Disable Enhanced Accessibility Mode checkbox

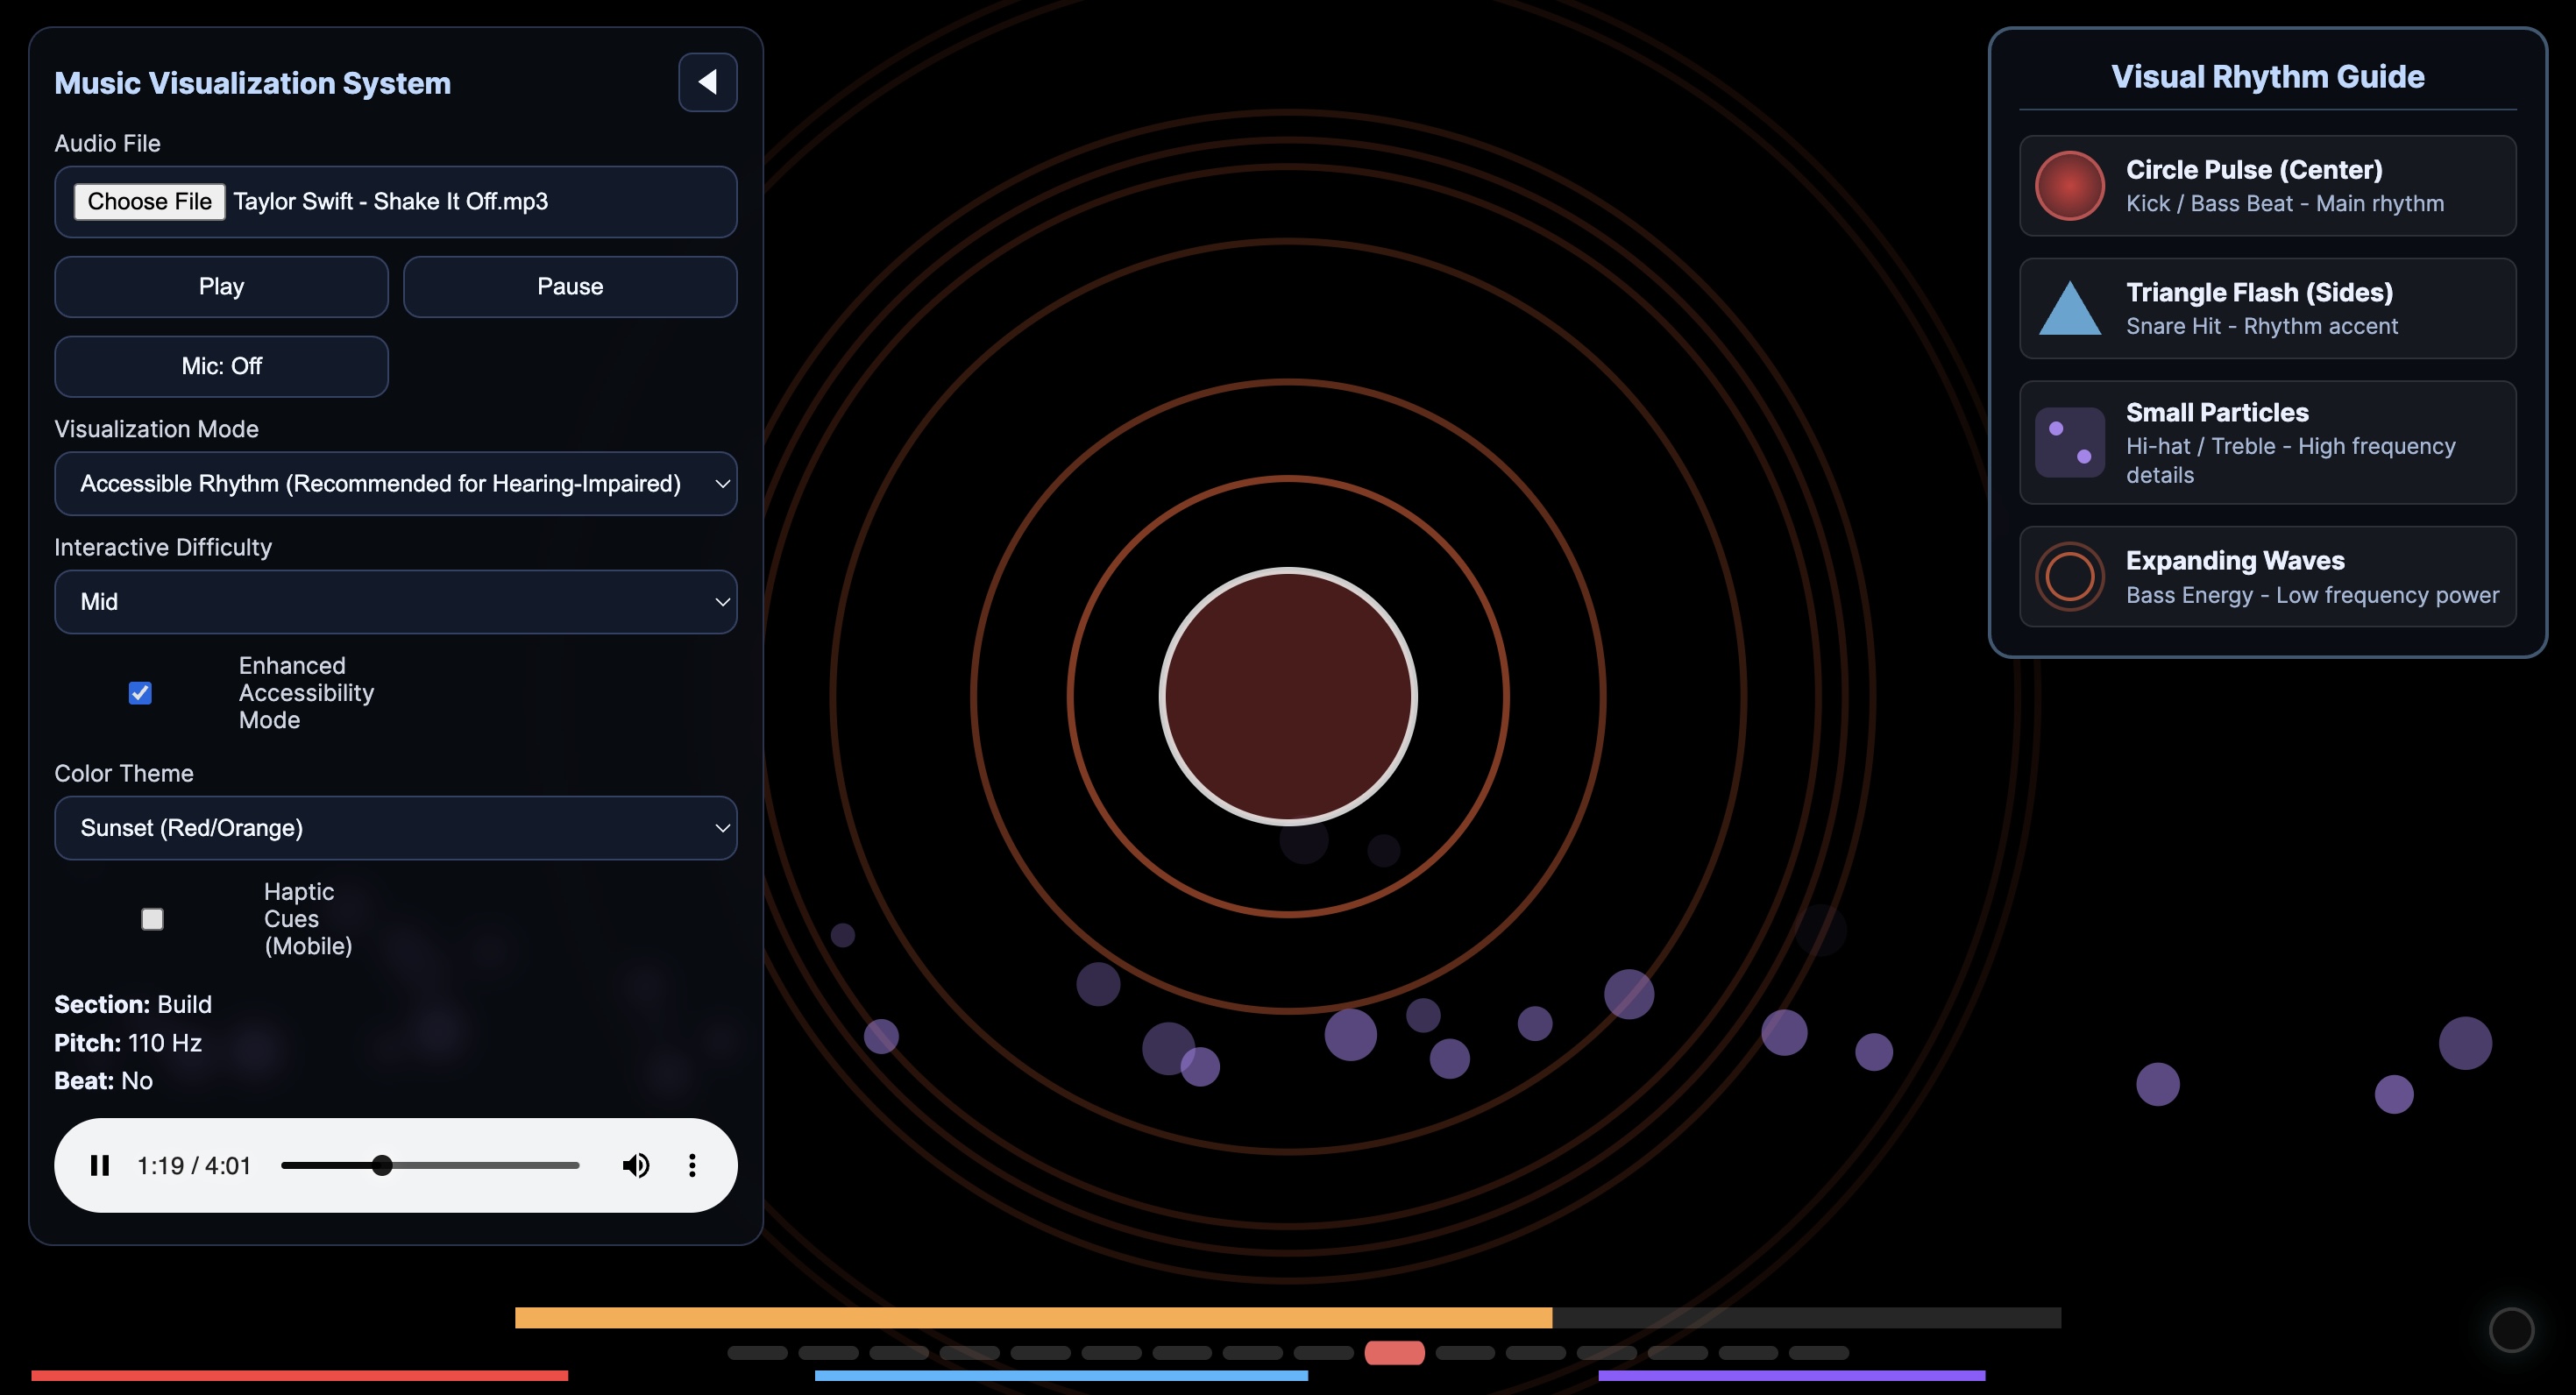pyautogui.click(x=140, y=693)
